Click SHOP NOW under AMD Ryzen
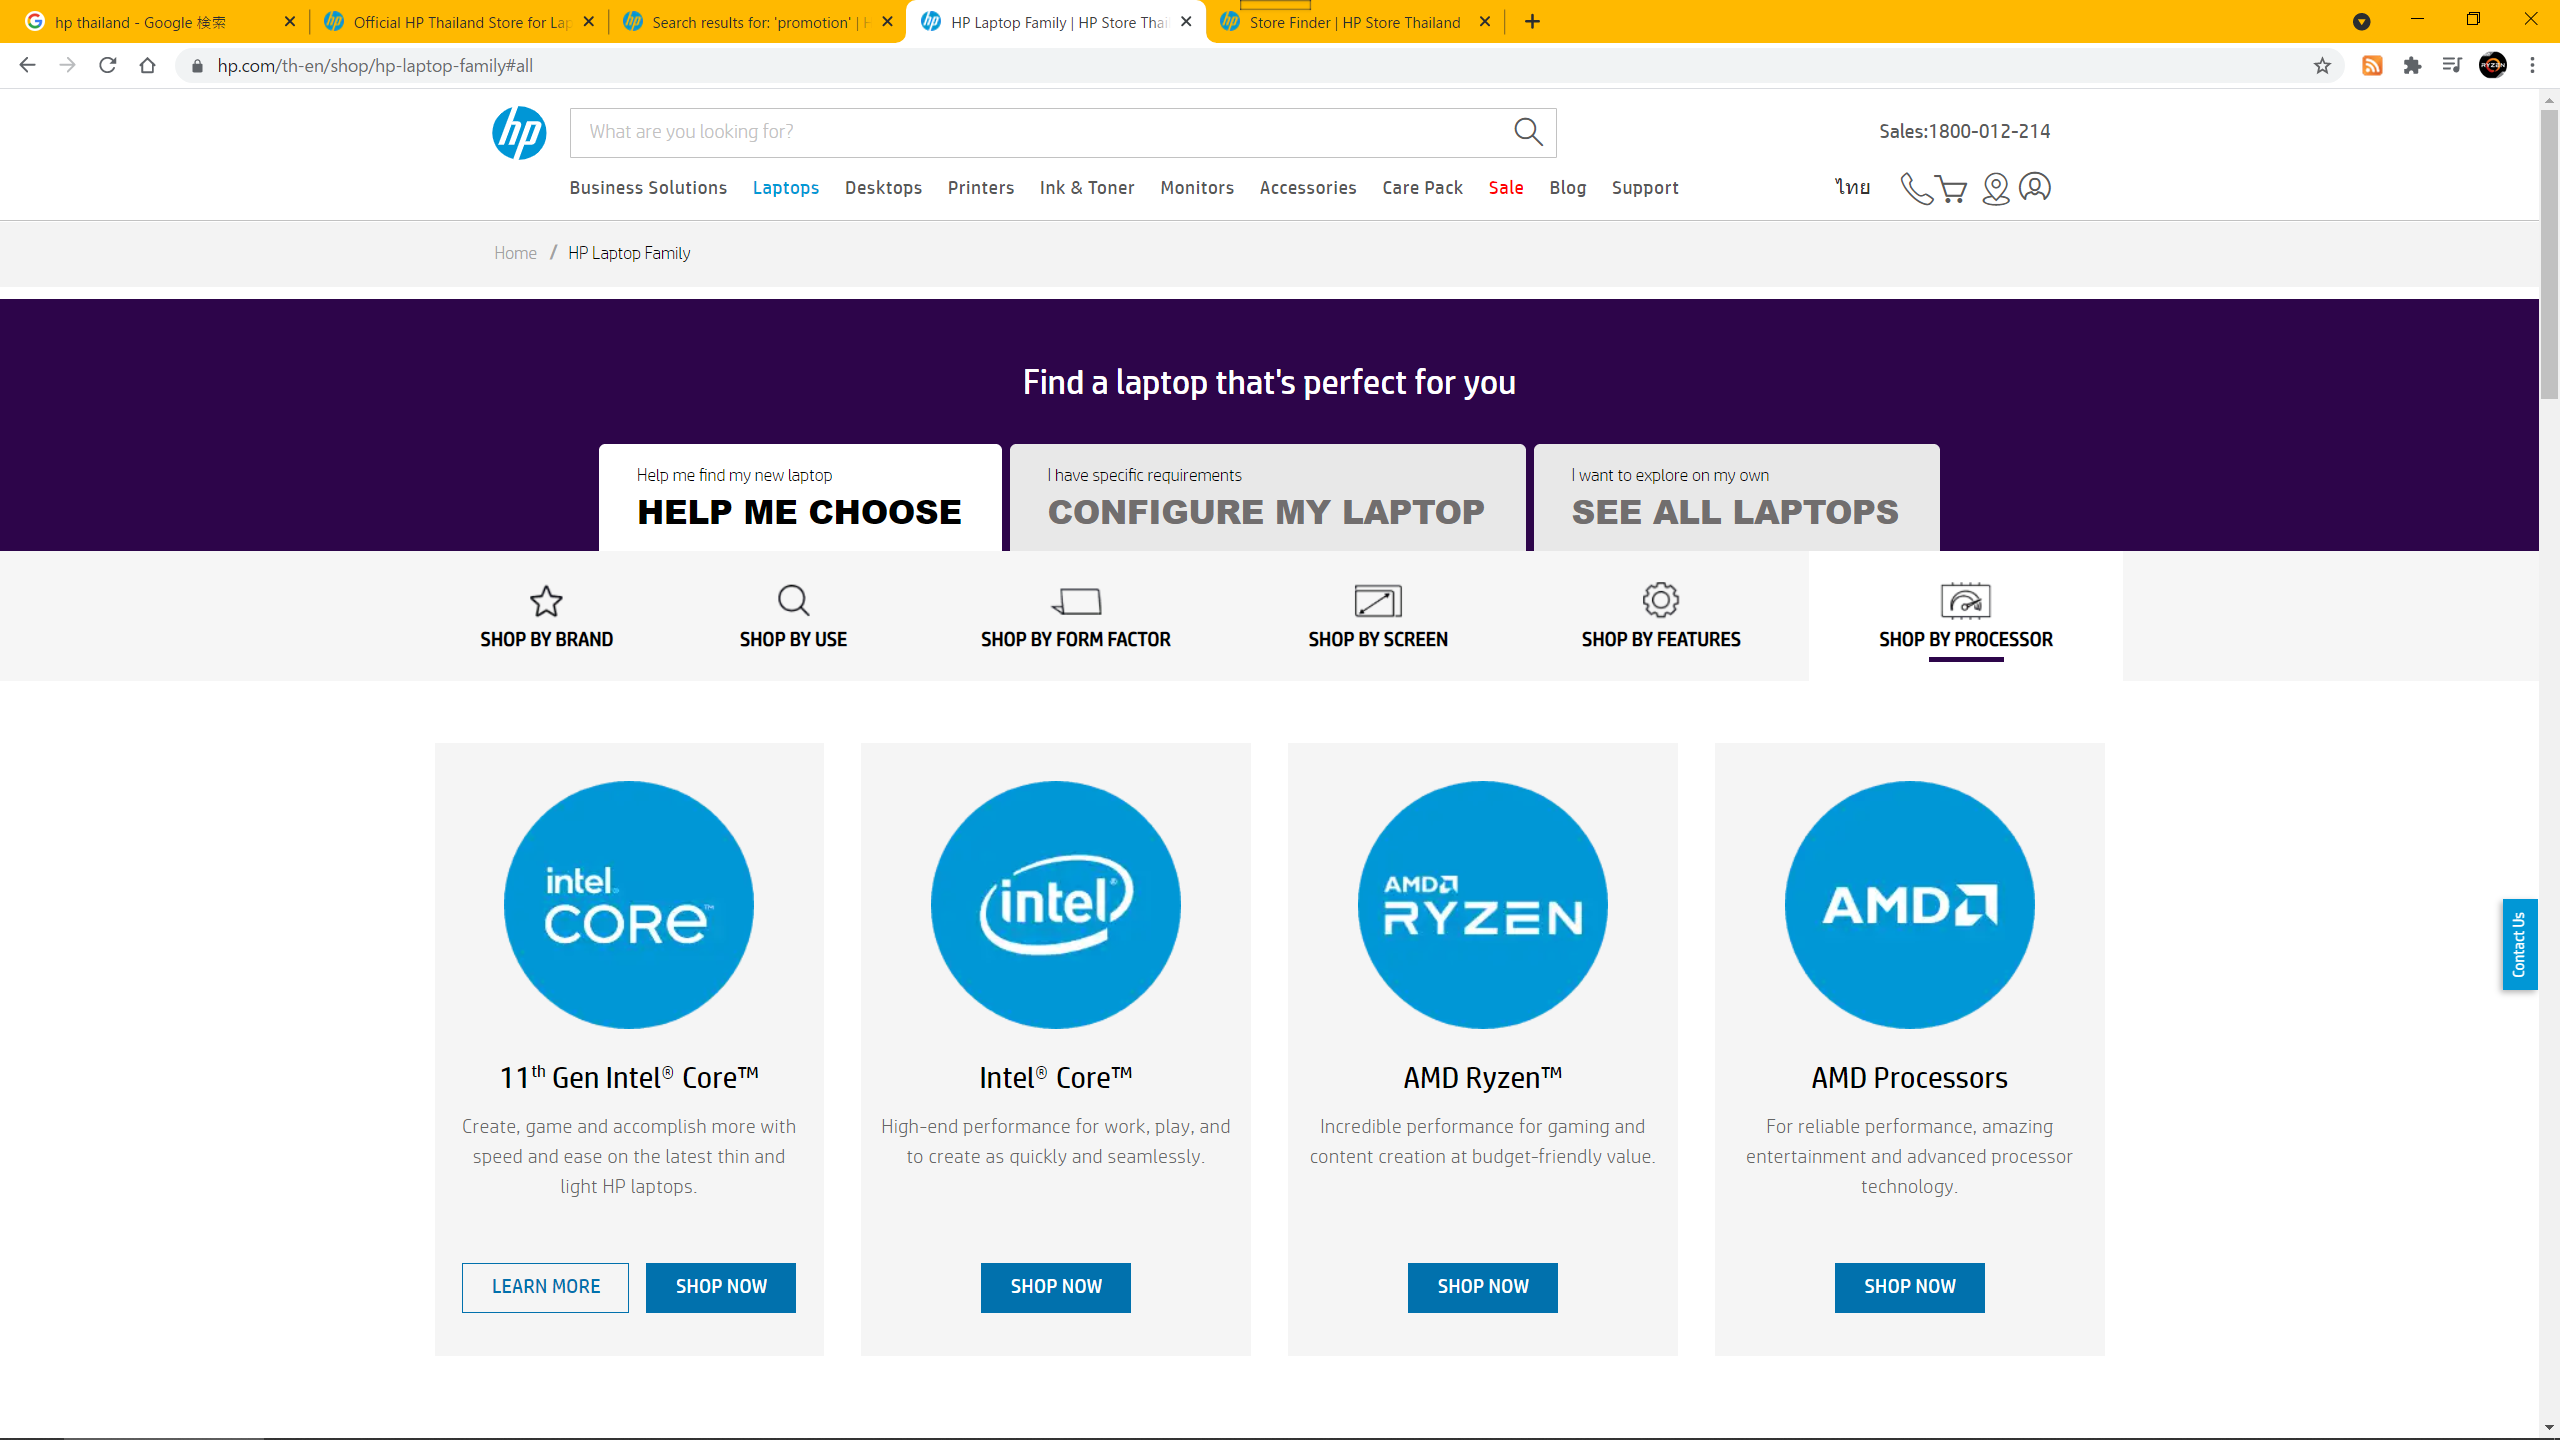This screenshot has height=1440, width=2560. tap(1483, 1287)
